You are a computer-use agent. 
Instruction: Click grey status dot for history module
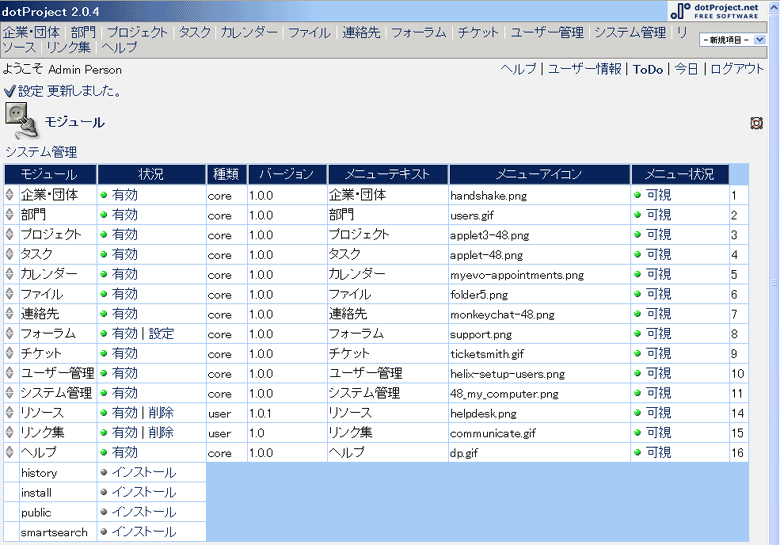(x=104, y=472)
